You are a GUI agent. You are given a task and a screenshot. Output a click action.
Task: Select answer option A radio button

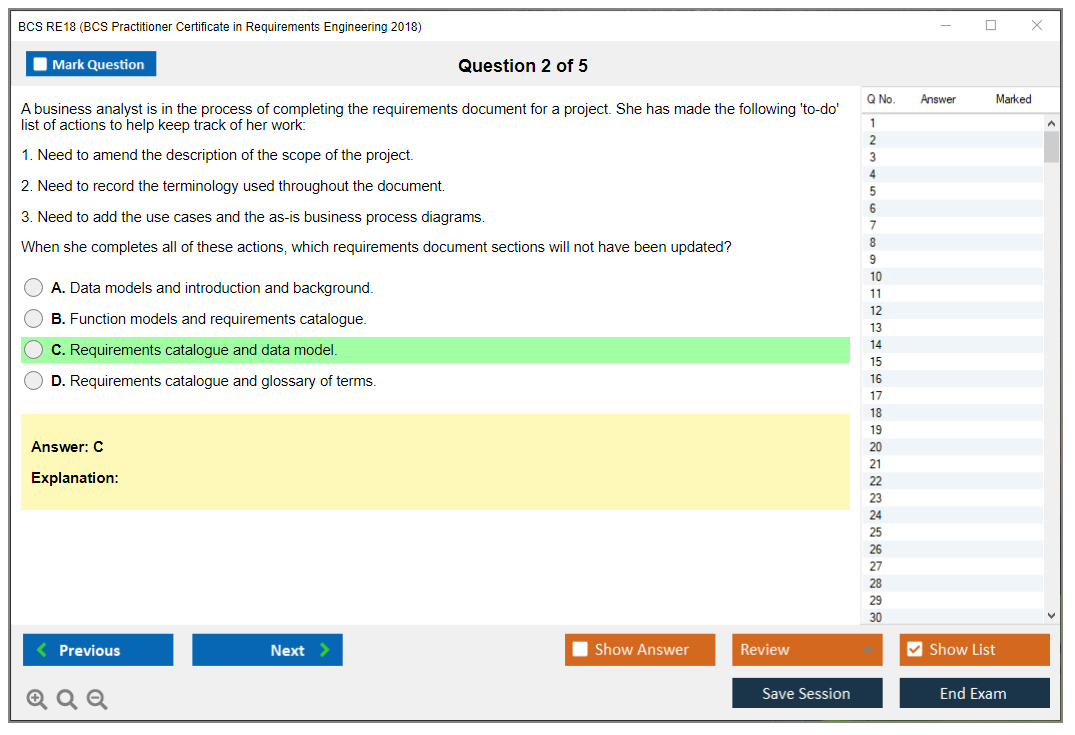pyautogui.click(x=34, y=288)
